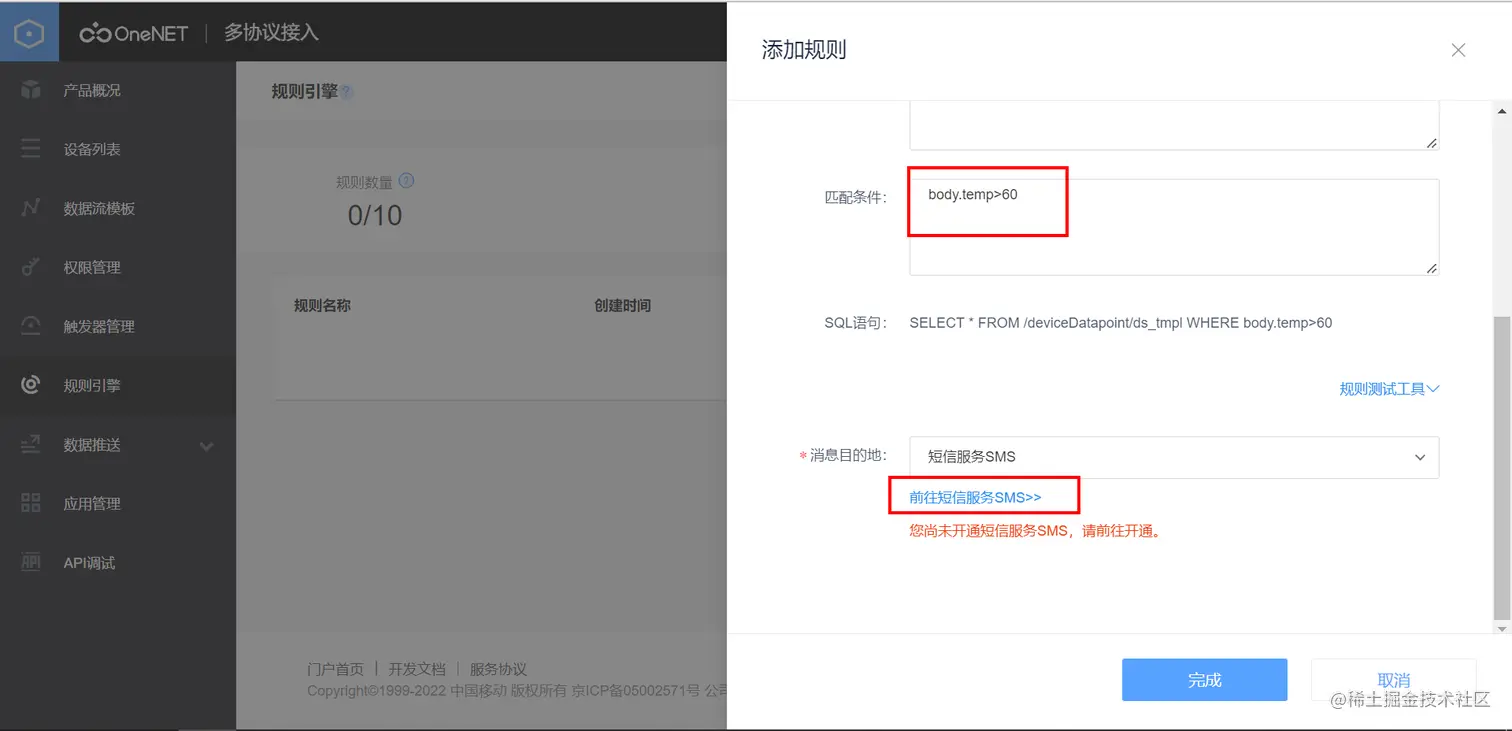Click the 多协议接入 header title
Viewport: 1512px width, 731px height.
point(271,33)
